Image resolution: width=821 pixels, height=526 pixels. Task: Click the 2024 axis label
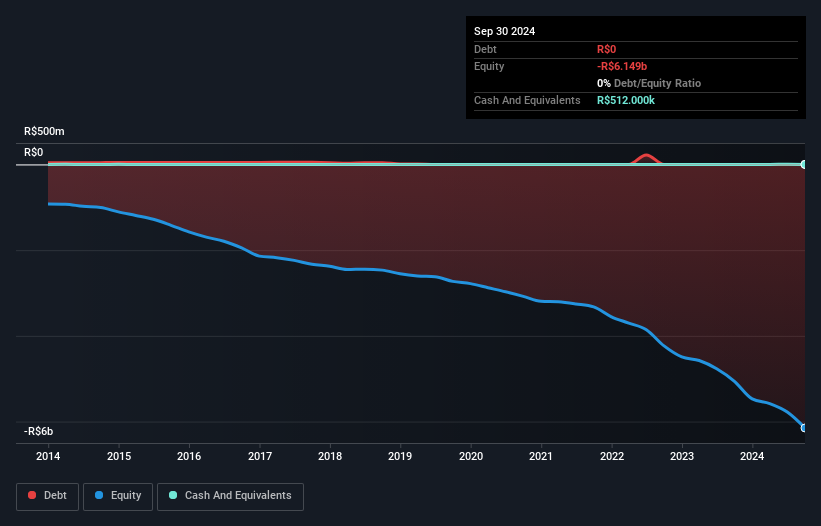(752, 456)
